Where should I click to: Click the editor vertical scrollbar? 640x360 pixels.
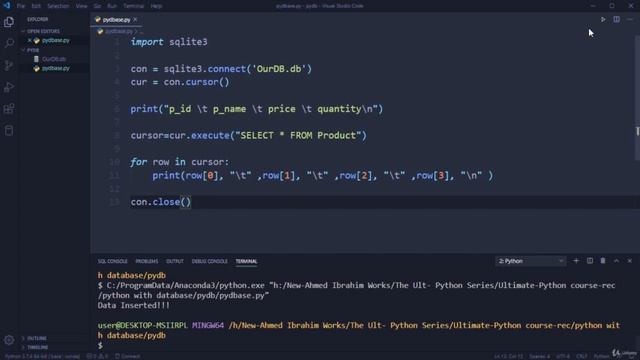(x=637, y=98)
